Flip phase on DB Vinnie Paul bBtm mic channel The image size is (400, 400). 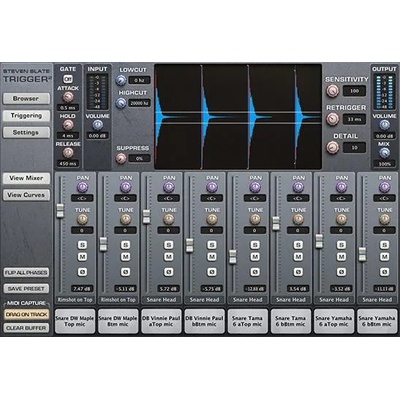[212, 272]
